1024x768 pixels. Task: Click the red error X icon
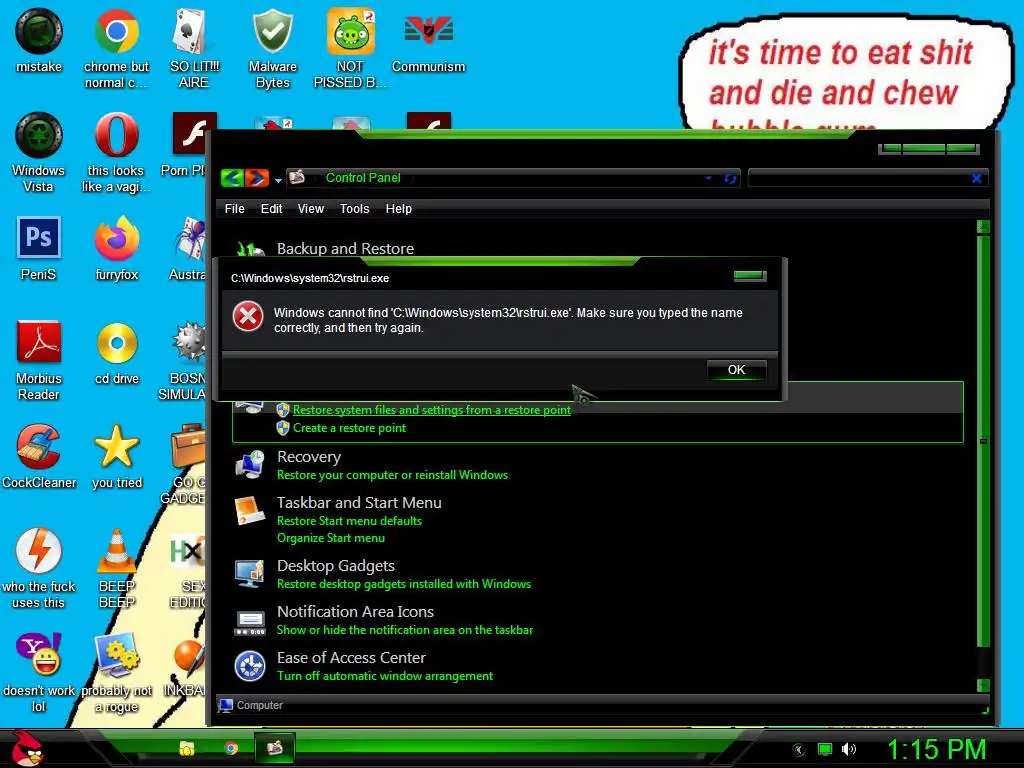click(x=248, y=317)
